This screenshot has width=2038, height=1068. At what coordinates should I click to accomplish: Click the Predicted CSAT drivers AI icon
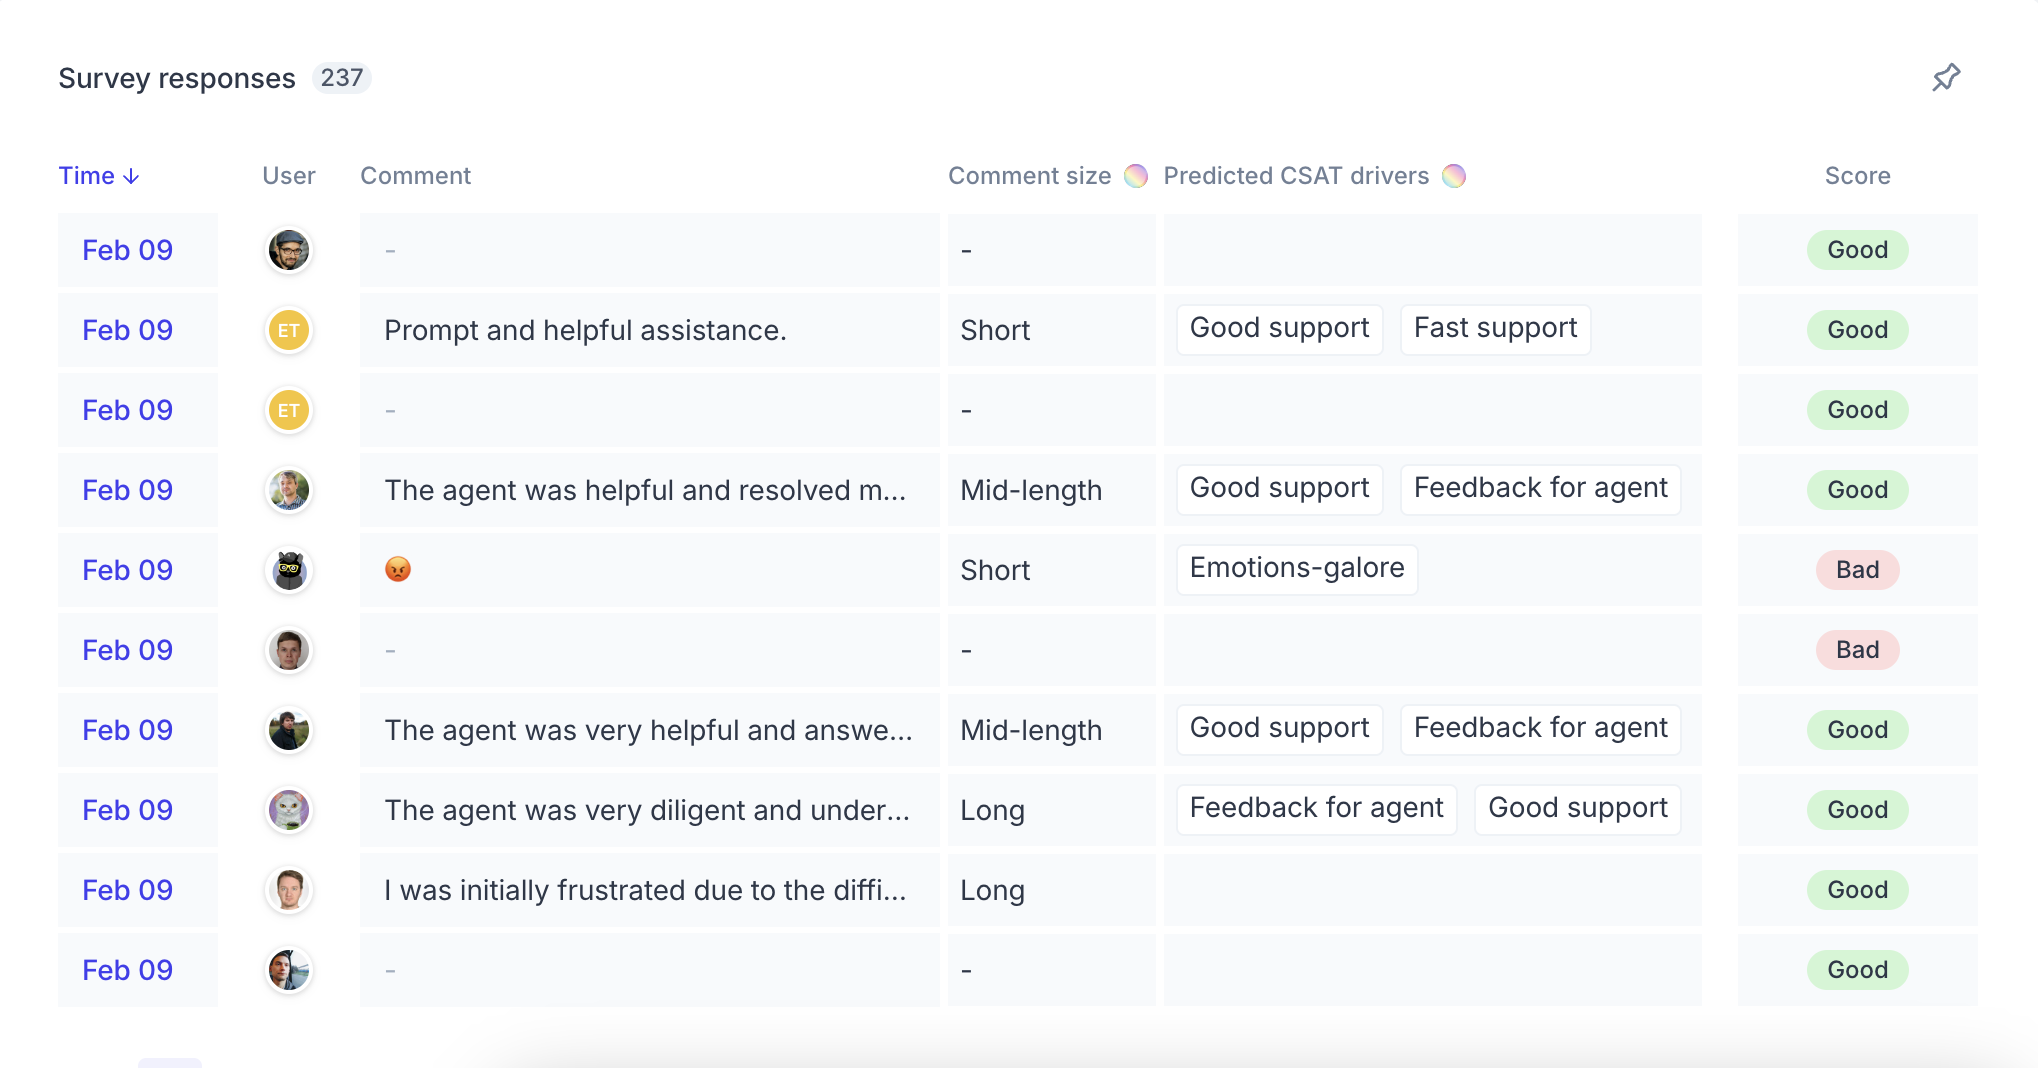click(1454, 176)
